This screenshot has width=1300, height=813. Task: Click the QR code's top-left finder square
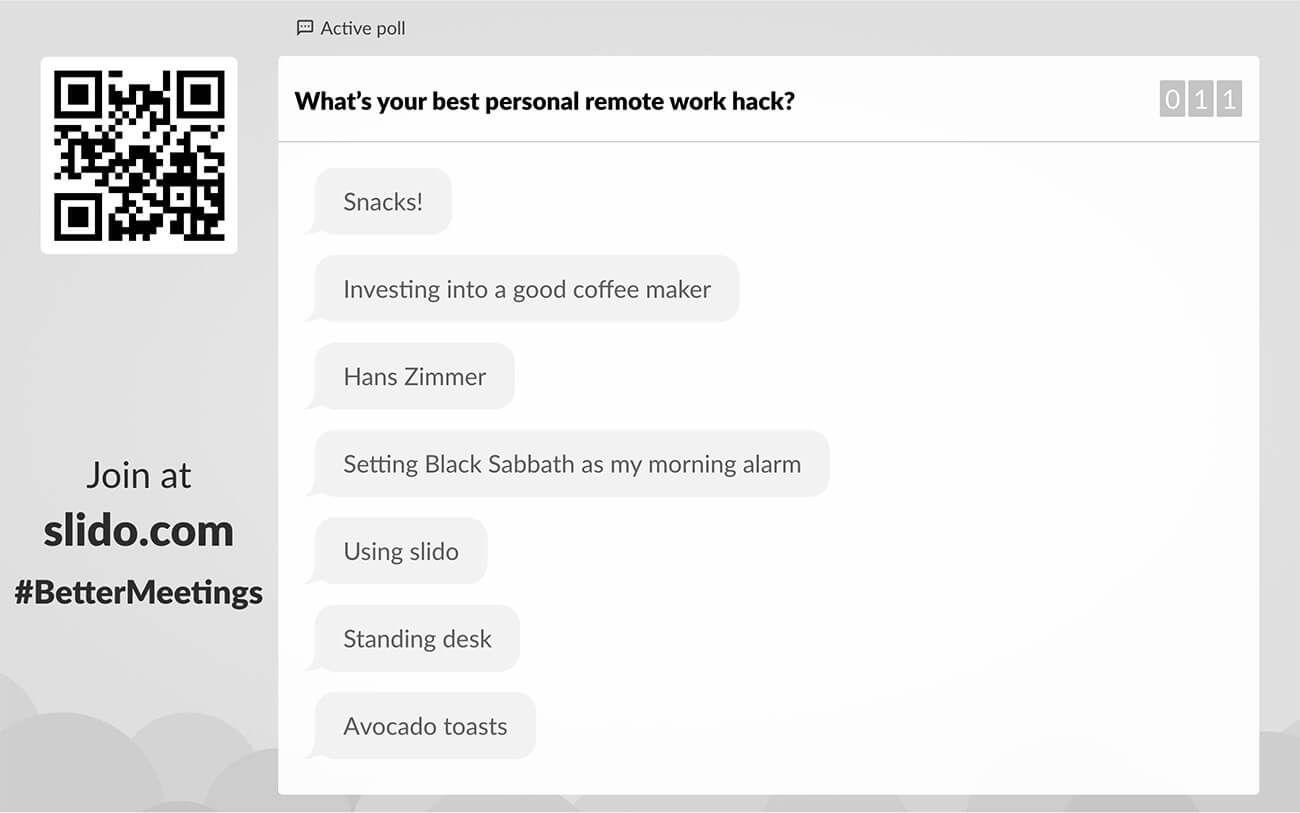click(x=78, y=94)
